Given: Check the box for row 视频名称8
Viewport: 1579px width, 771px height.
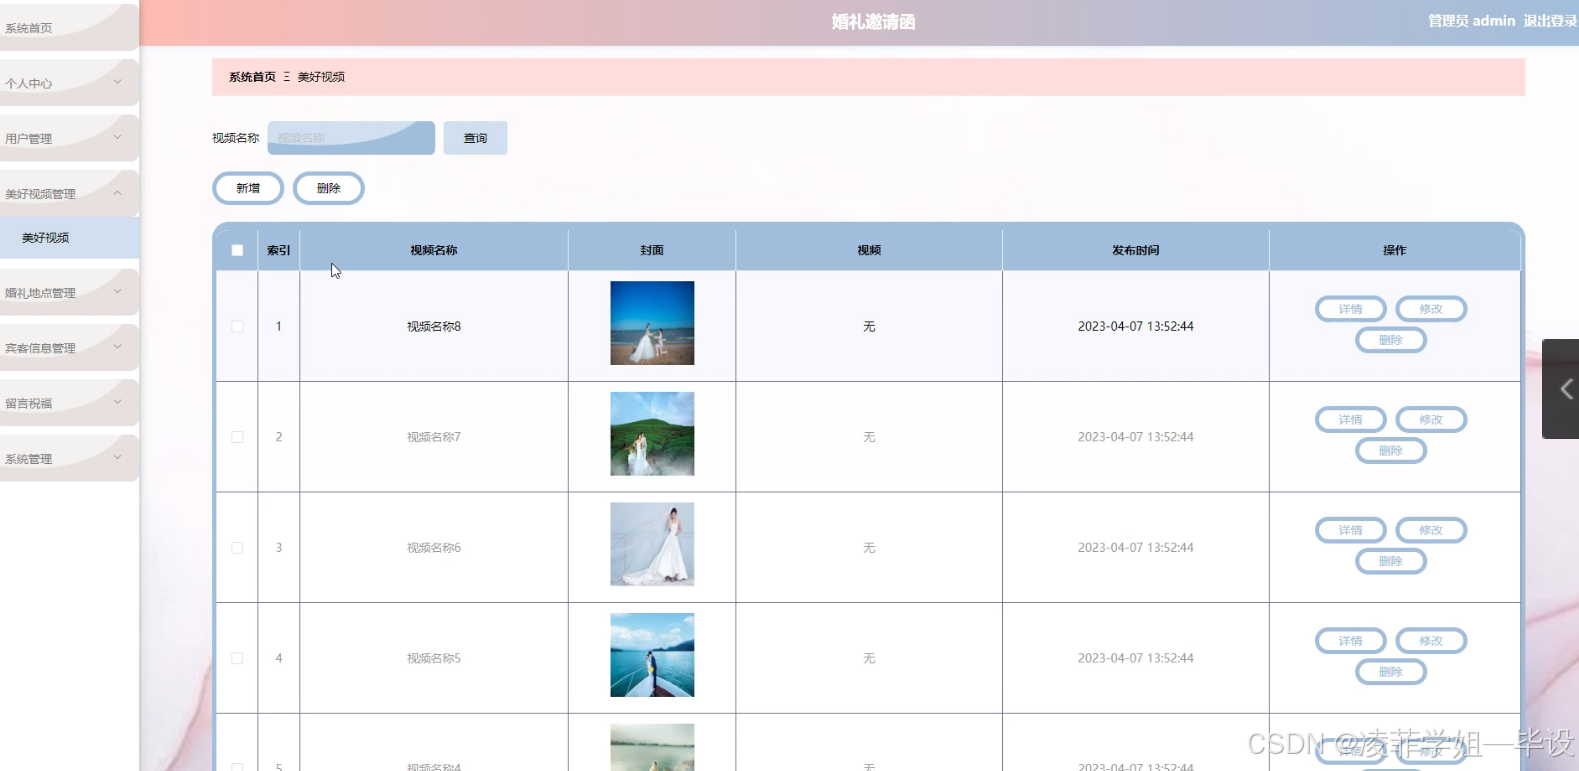Looking at the screenshot, I should coord(237,326).
